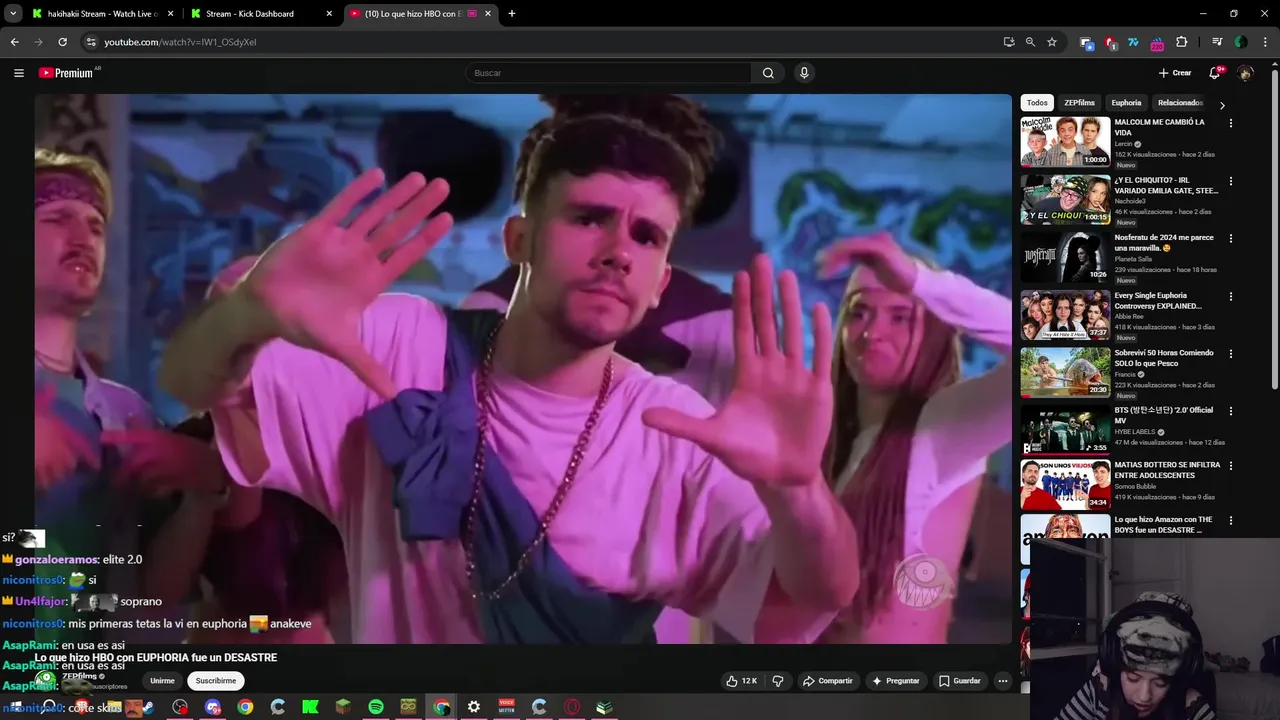Open the settings gear in taskbar
1280x720 pixels.
click(x=474, y=707)
